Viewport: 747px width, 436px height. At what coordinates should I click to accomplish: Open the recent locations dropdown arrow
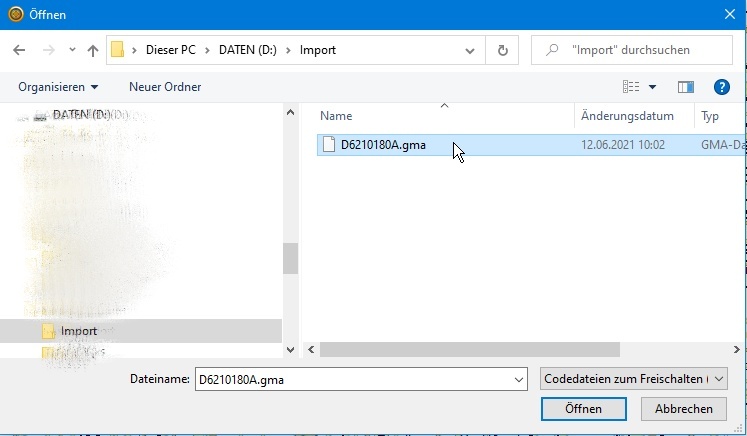coord(71,50)
